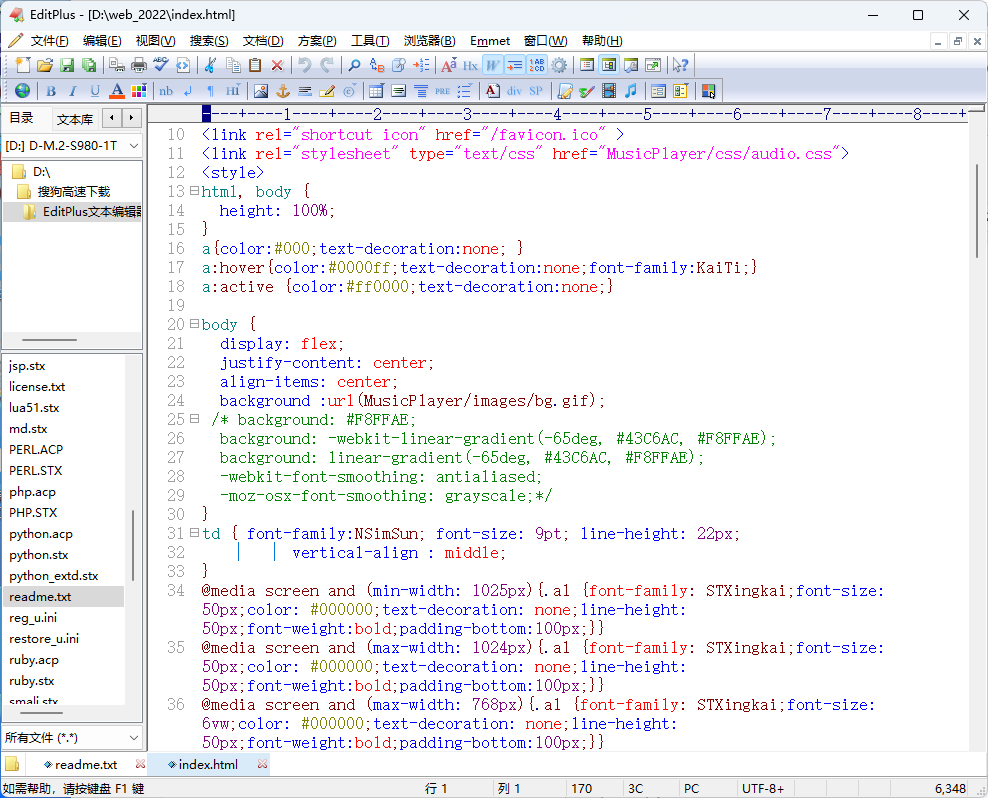Switch to the readme.txt document tab
Image resolution: width=988 pixels, height=798 pixels.
[86, 765]
